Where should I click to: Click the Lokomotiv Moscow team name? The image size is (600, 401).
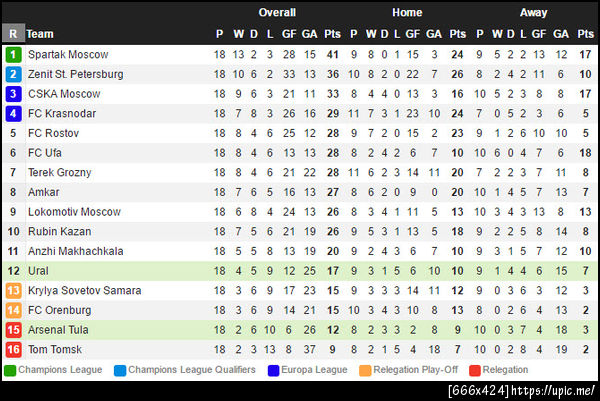tap(74, 212)
